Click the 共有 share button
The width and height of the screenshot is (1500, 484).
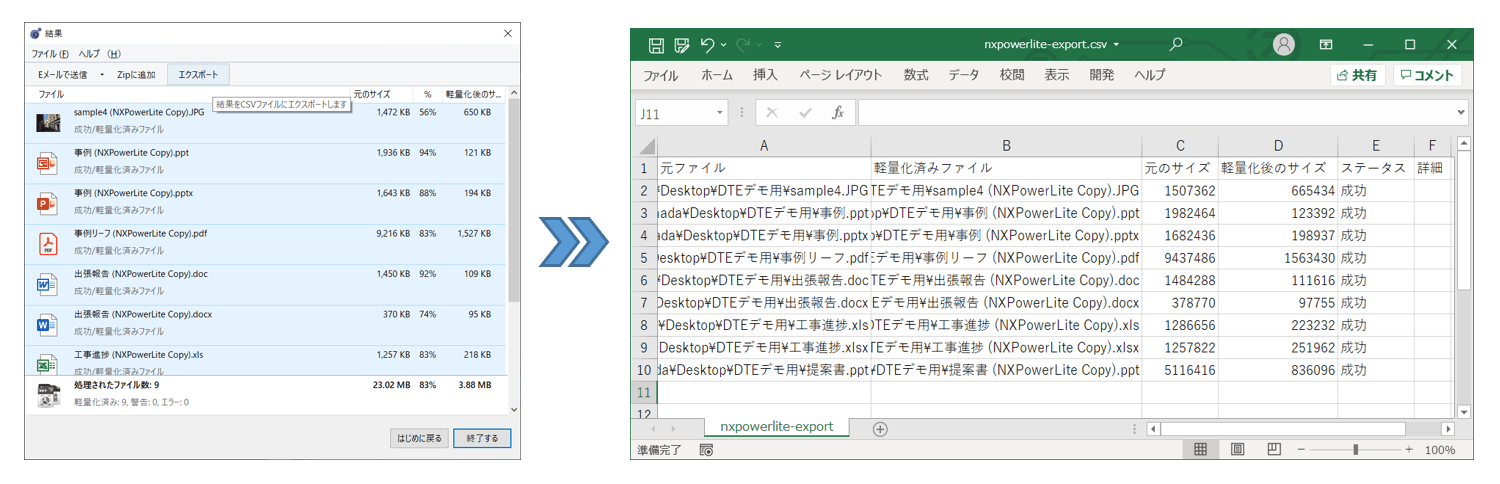pyautogui.click(x=1357, y=75)
